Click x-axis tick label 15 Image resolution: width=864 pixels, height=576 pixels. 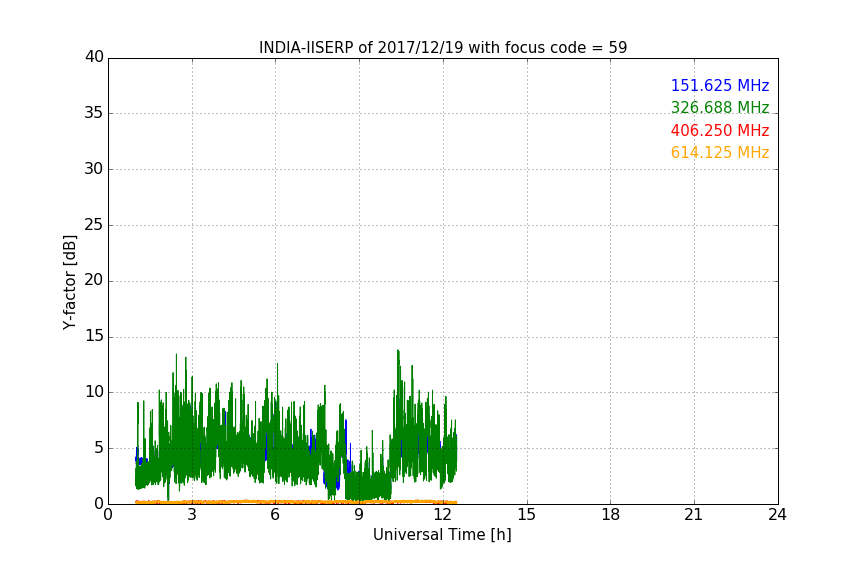pos(527,515)
